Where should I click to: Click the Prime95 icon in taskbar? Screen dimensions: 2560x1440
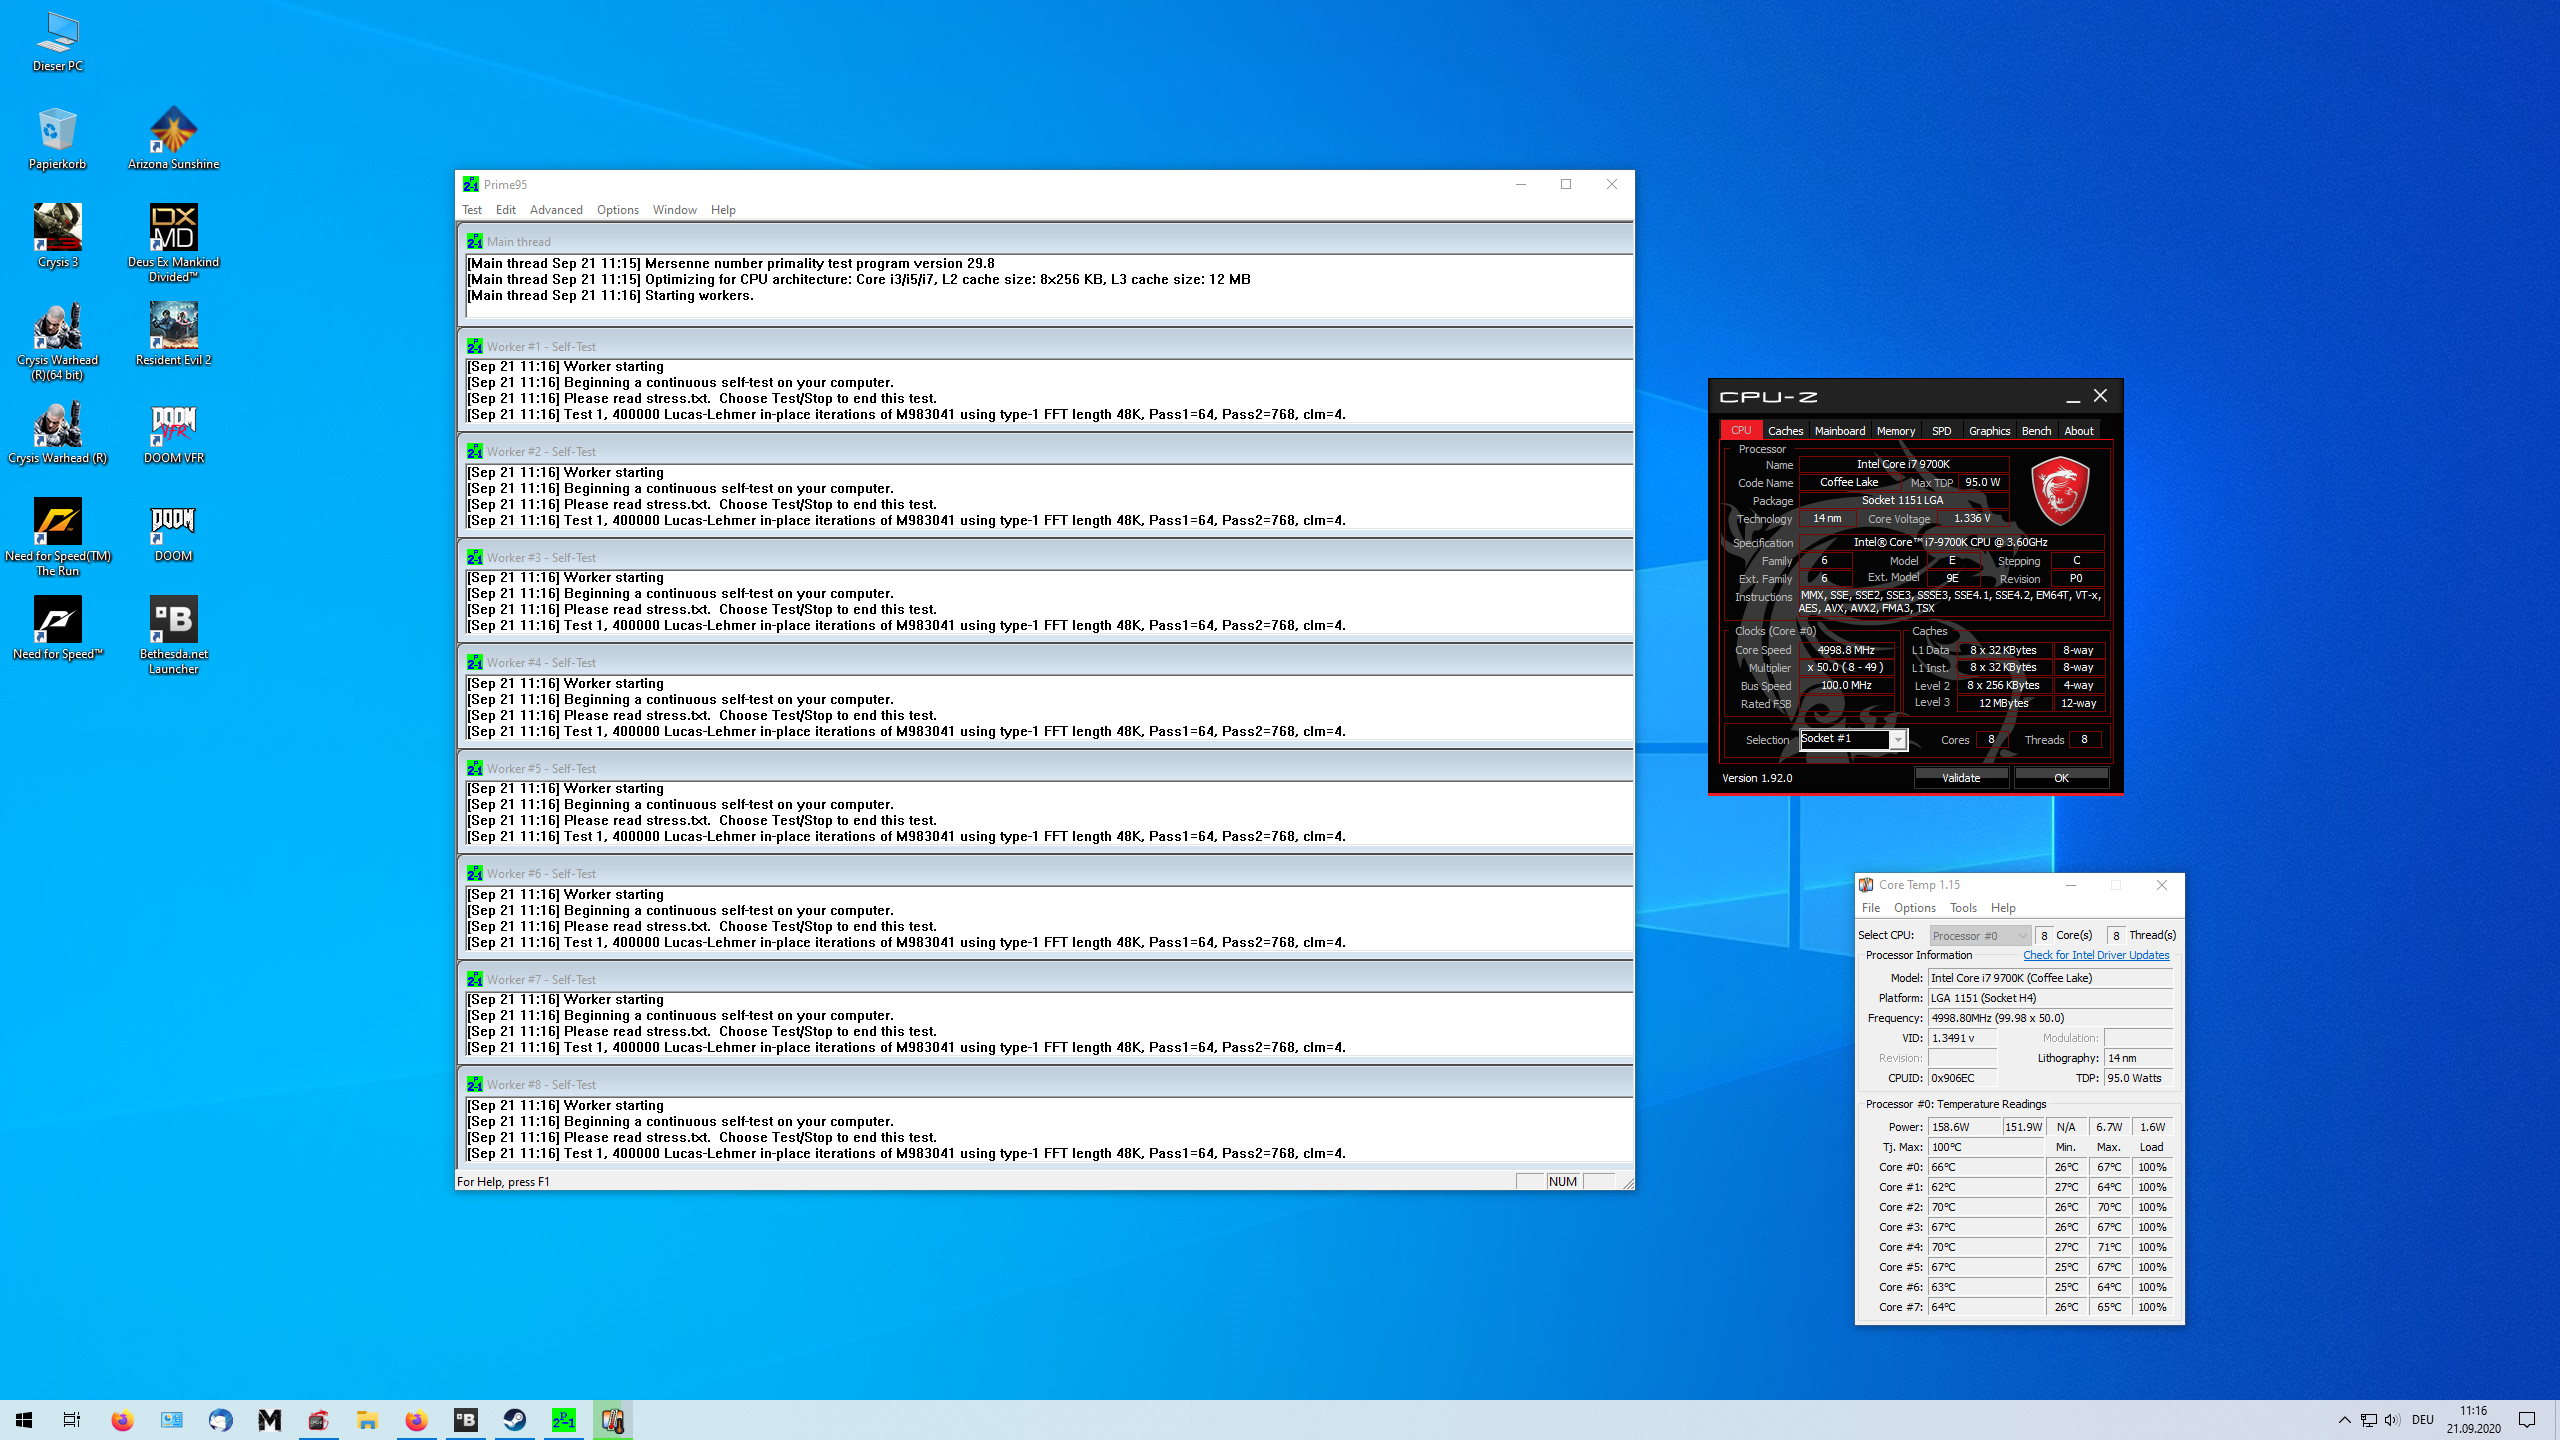coord(564,1420)
